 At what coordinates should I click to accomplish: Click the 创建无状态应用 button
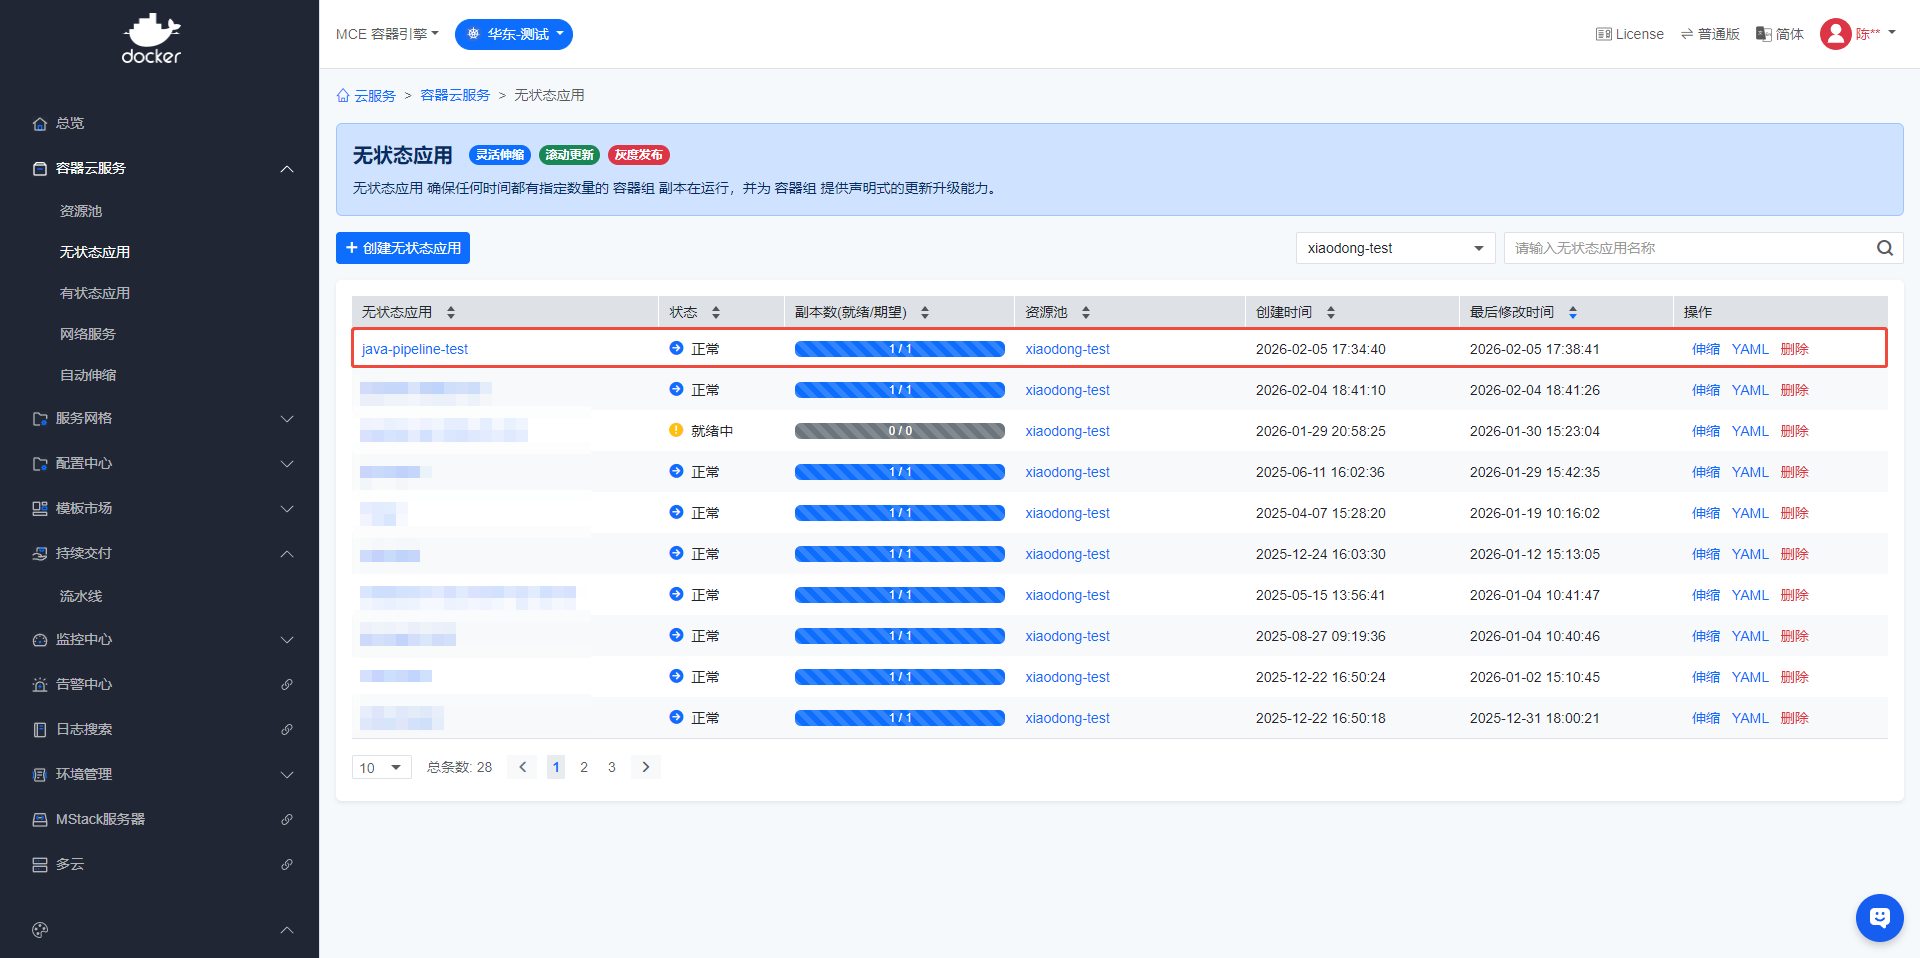pos(403,248)
